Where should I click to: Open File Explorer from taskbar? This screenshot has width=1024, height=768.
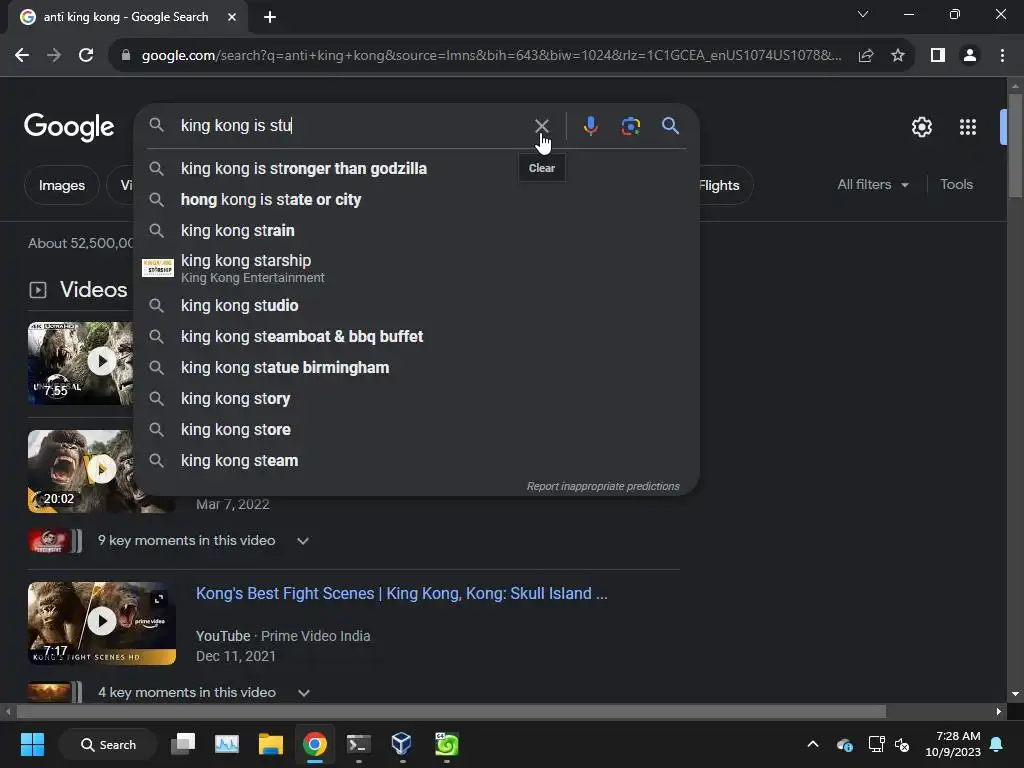tap(270, 744)
